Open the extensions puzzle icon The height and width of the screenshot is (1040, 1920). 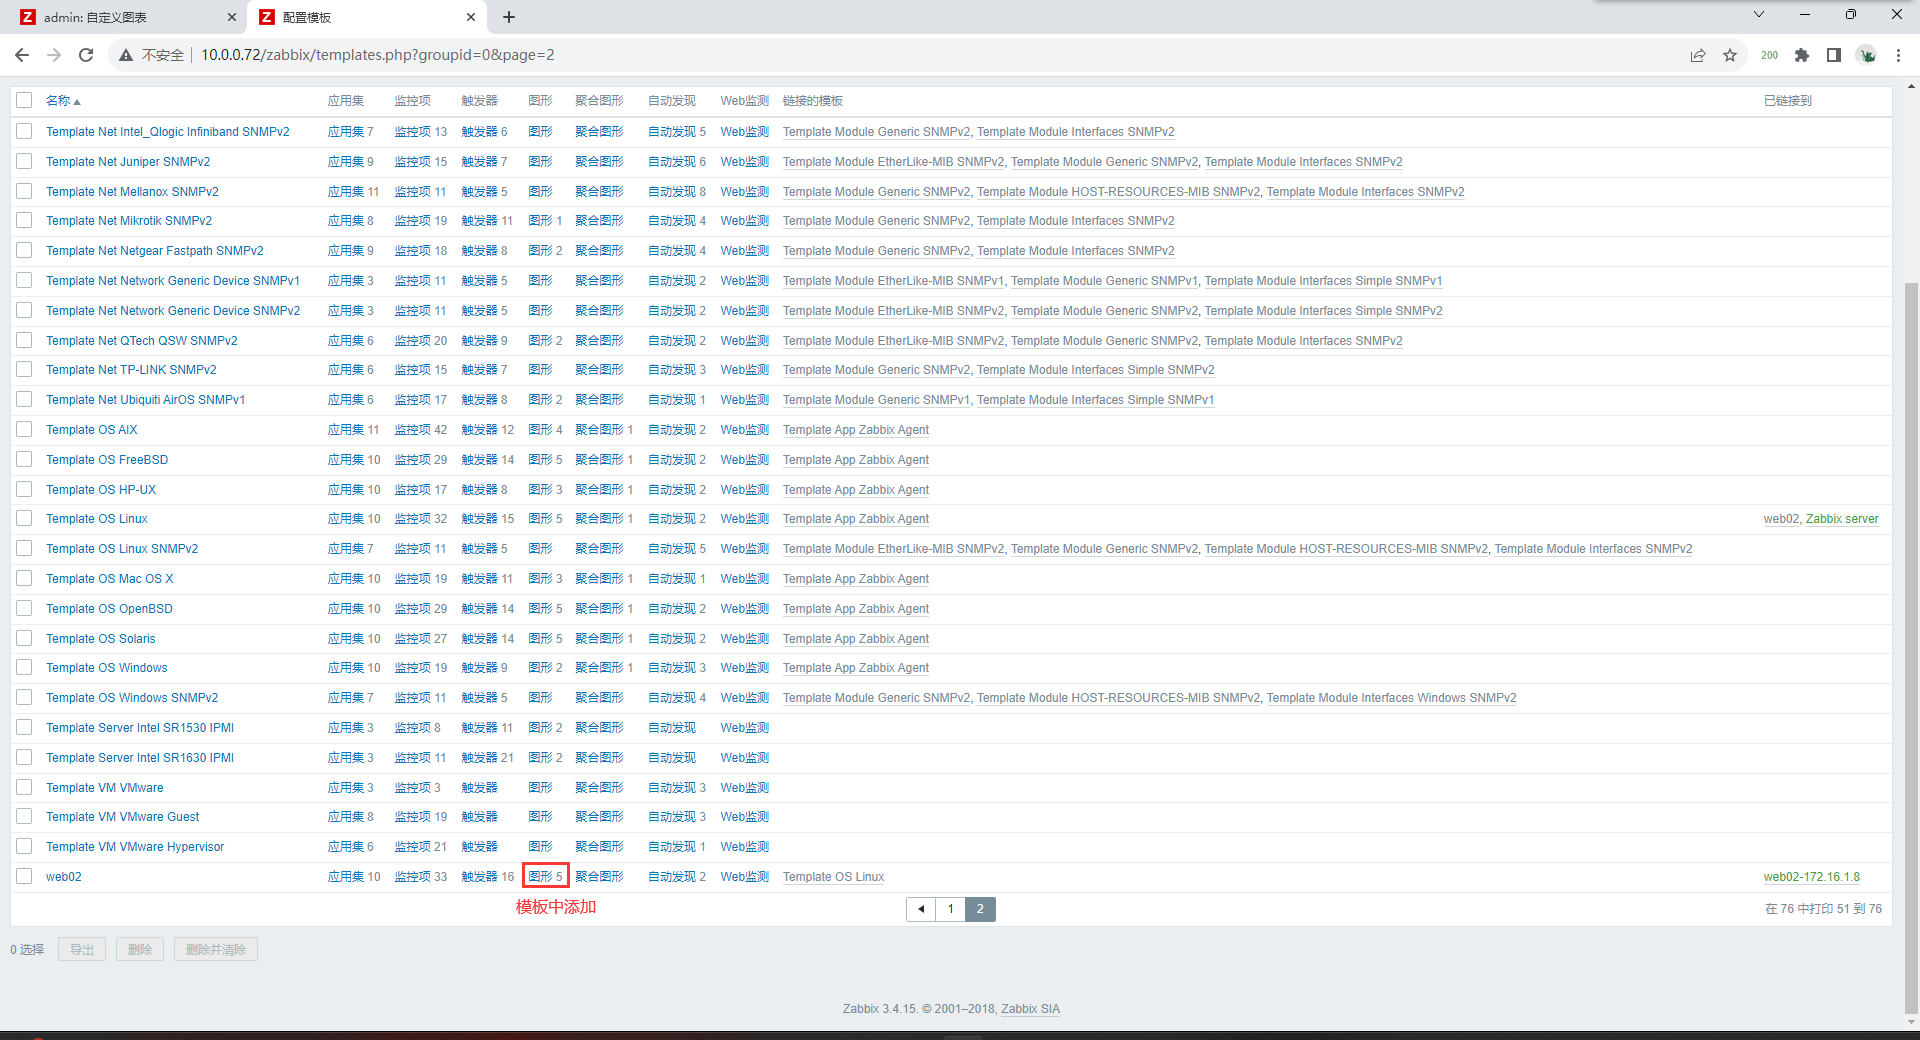click(1802, 55)
